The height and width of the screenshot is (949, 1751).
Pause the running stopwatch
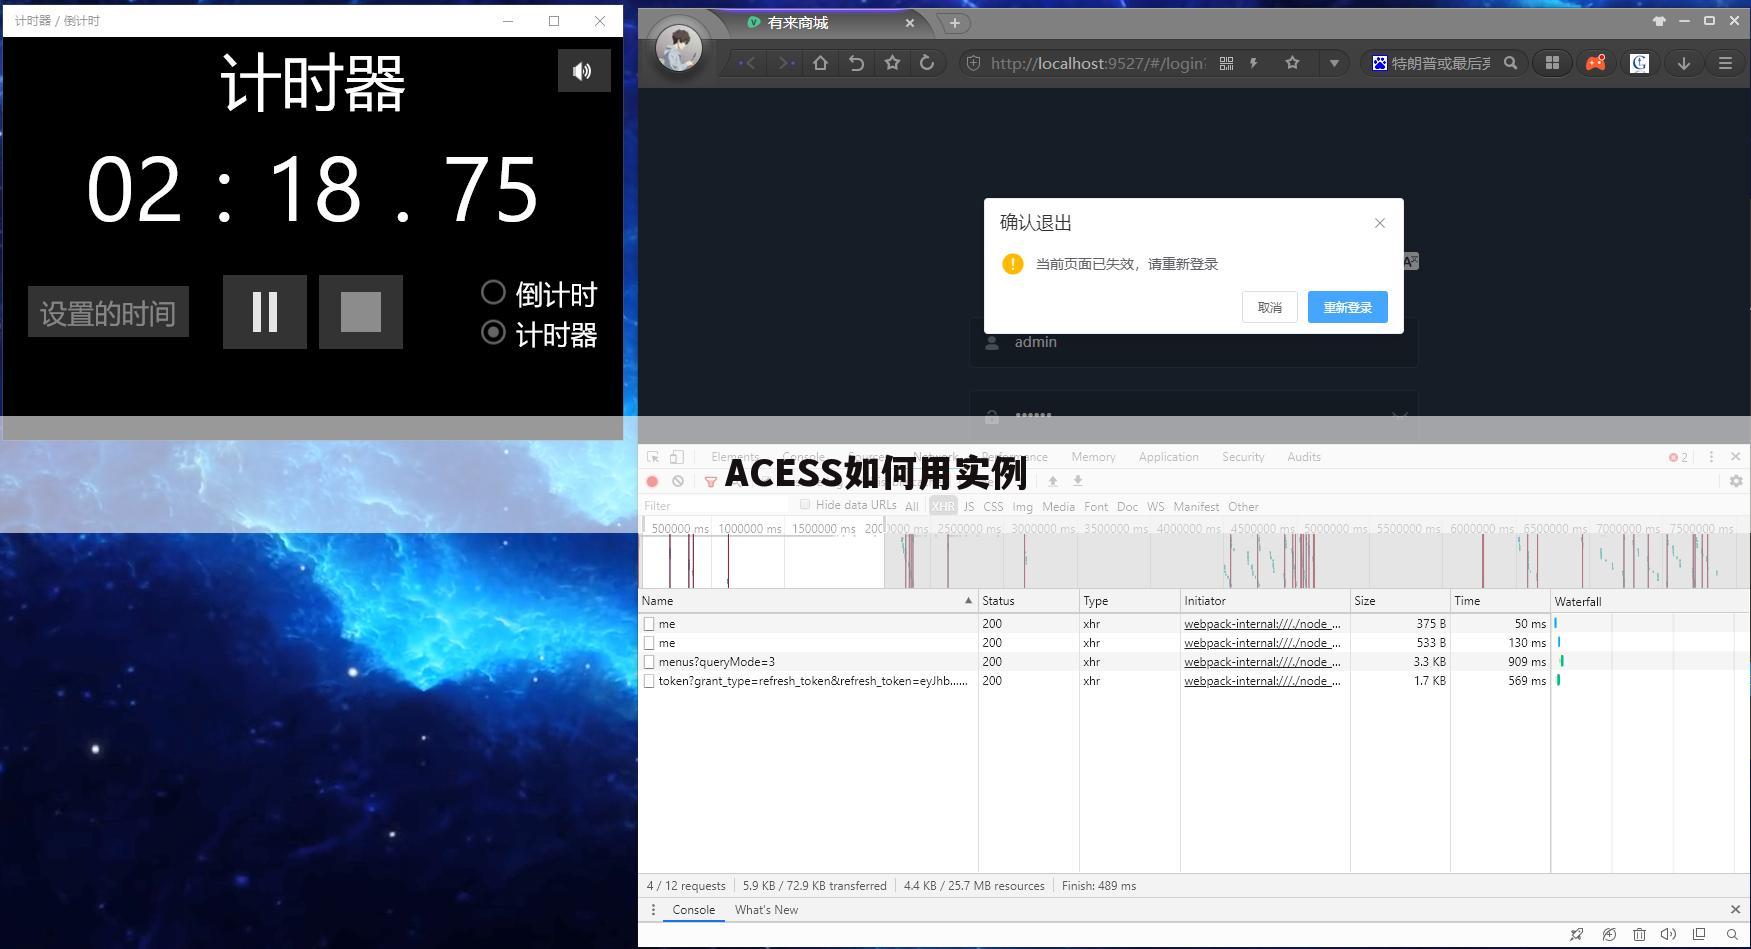(264, 312)
